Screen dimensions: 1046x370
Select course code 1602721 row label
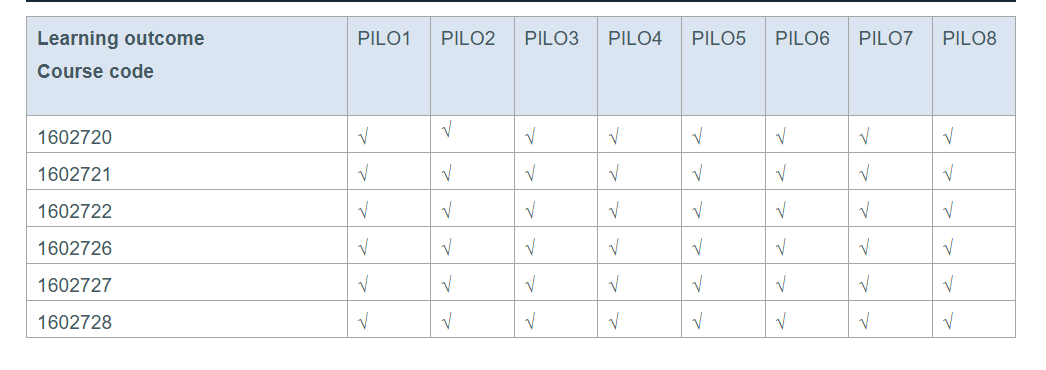(x=75, y=175)
